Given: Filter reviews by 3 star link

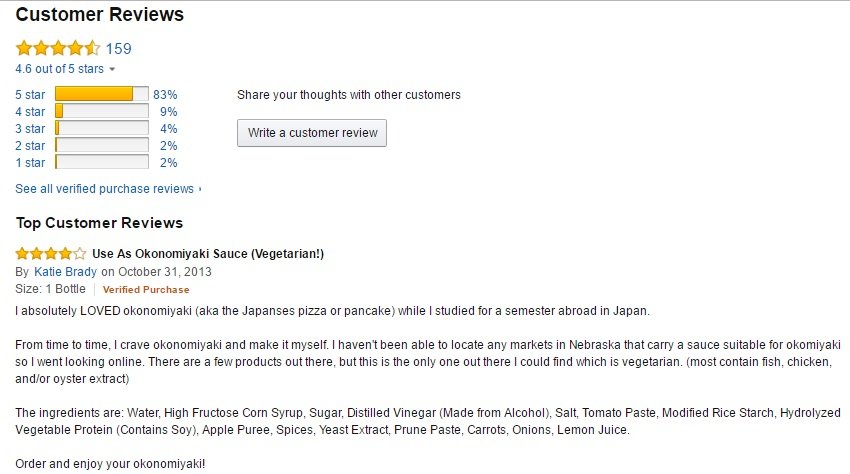Looking at the screenshot, I should [x=30, y=129].
